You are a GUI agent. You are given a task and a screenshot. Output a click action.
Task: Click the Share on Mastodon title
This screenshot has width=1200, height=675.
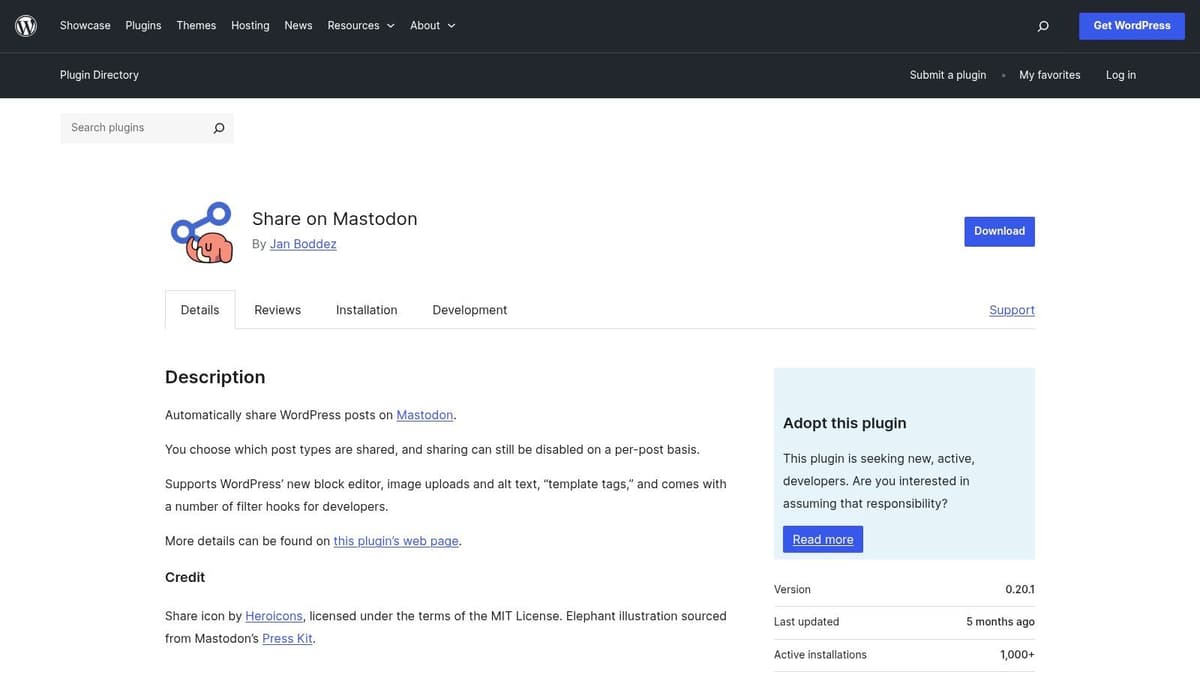(335, 219)
